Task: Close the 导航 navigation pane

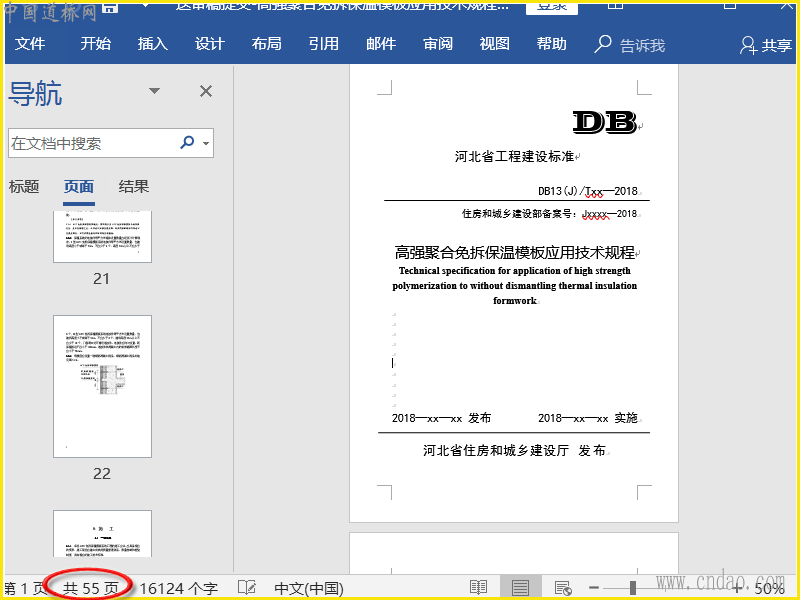Action: 206,92
